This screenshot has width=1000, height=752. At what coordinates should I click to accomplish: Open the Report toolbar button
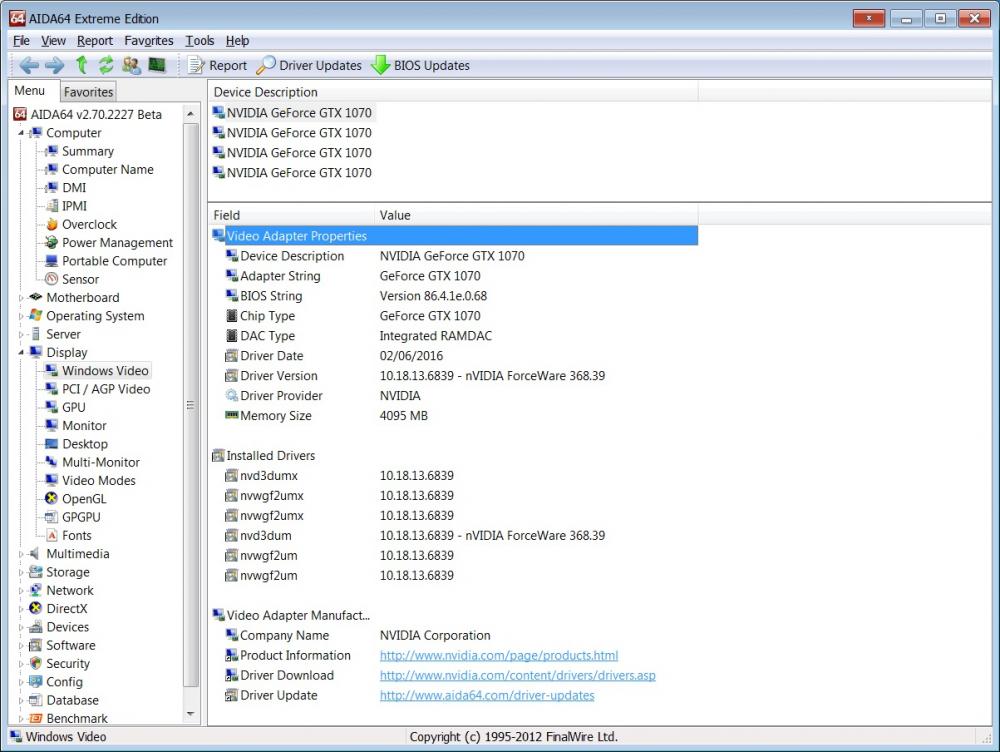click(217, 65)
